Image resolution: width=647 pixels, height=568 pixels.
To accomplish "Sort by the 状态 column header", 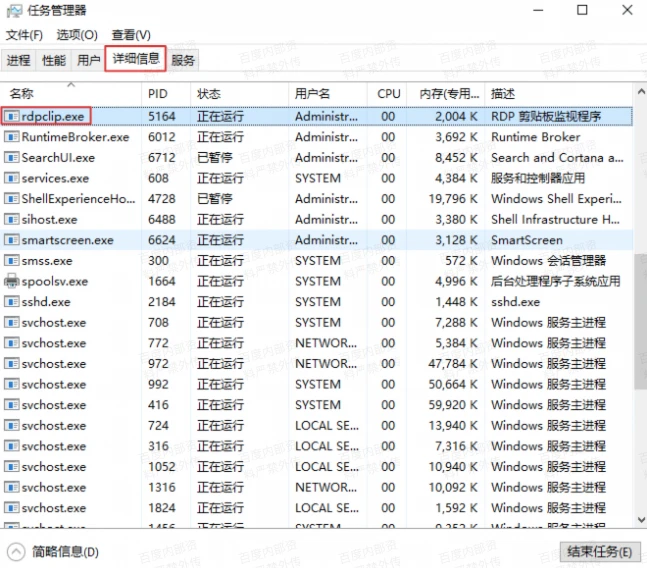I will pyautogui.click(x=239, y=94).
